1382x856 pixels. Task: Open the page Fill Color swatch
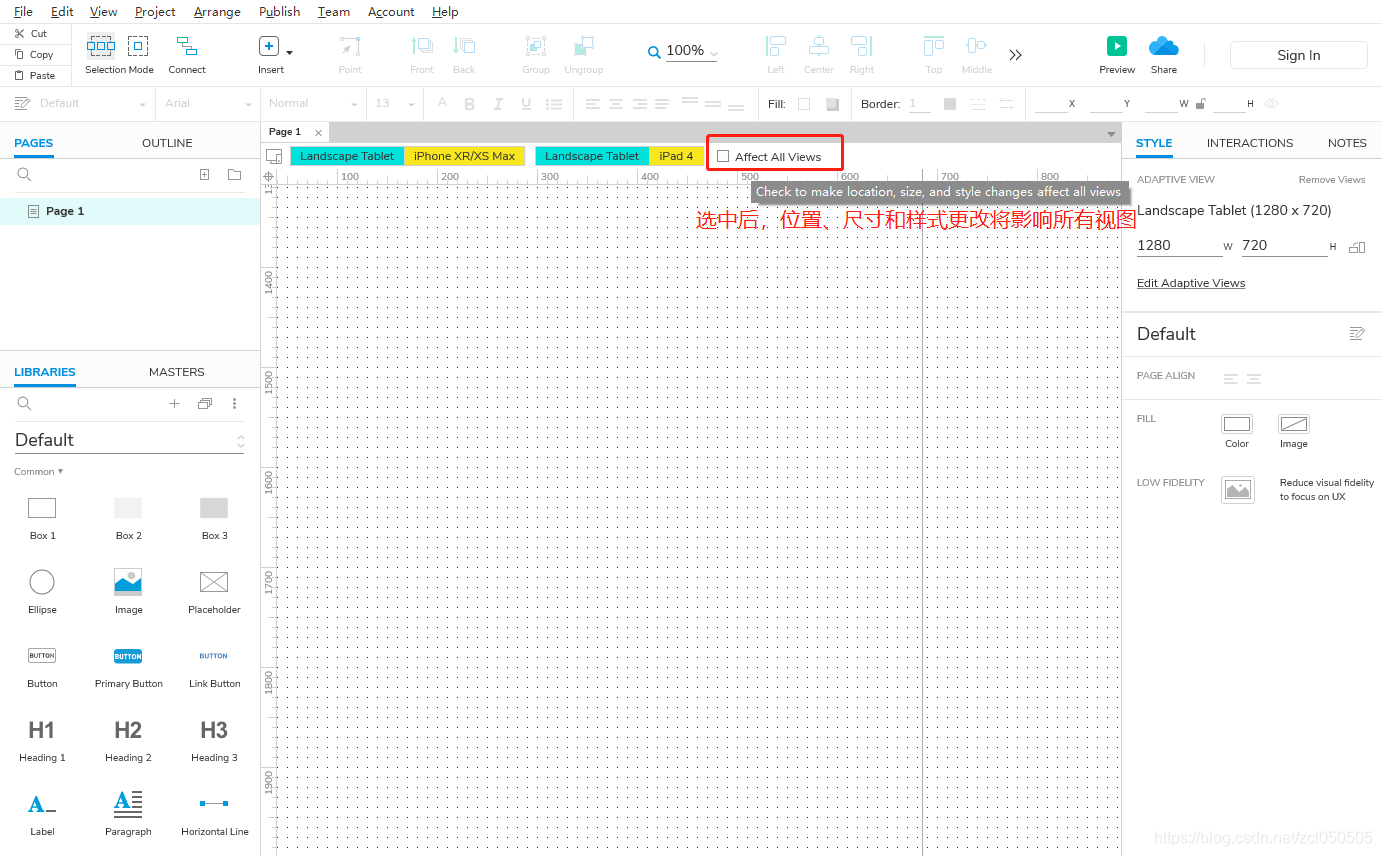(1237, 424)
